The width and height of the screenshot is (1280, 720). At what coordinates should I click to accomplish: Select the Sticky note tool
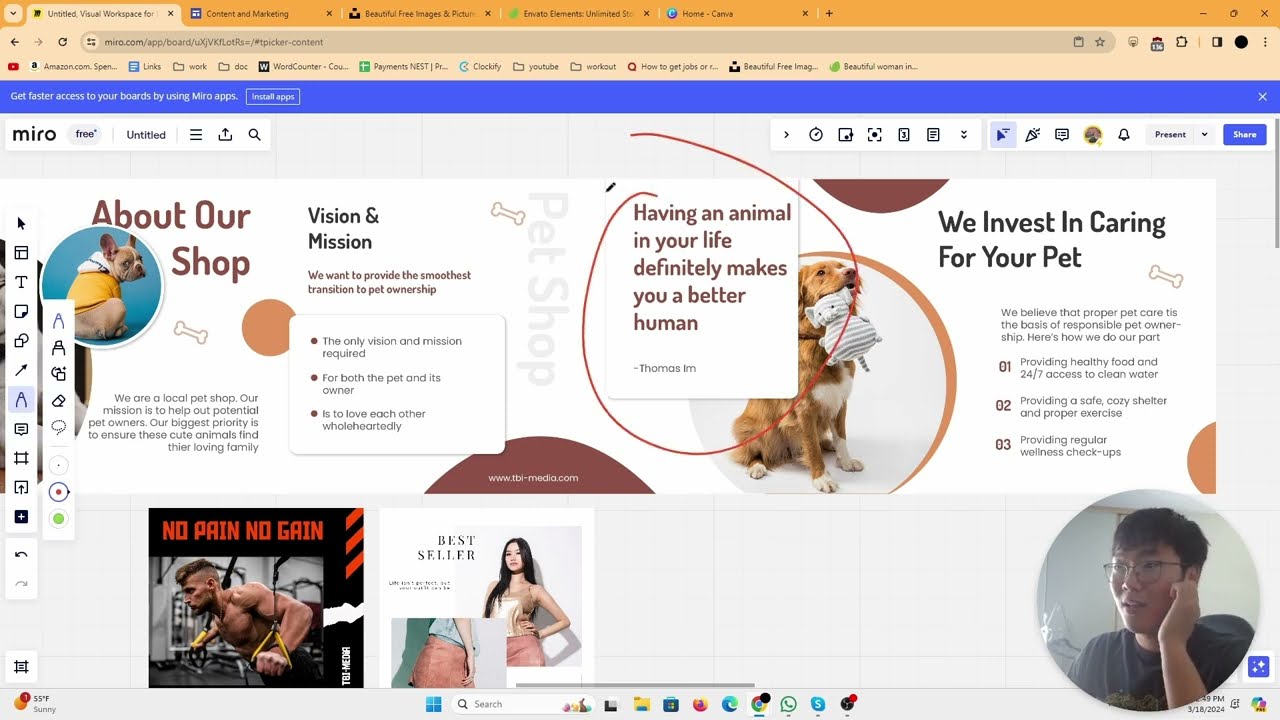[21, 312]
